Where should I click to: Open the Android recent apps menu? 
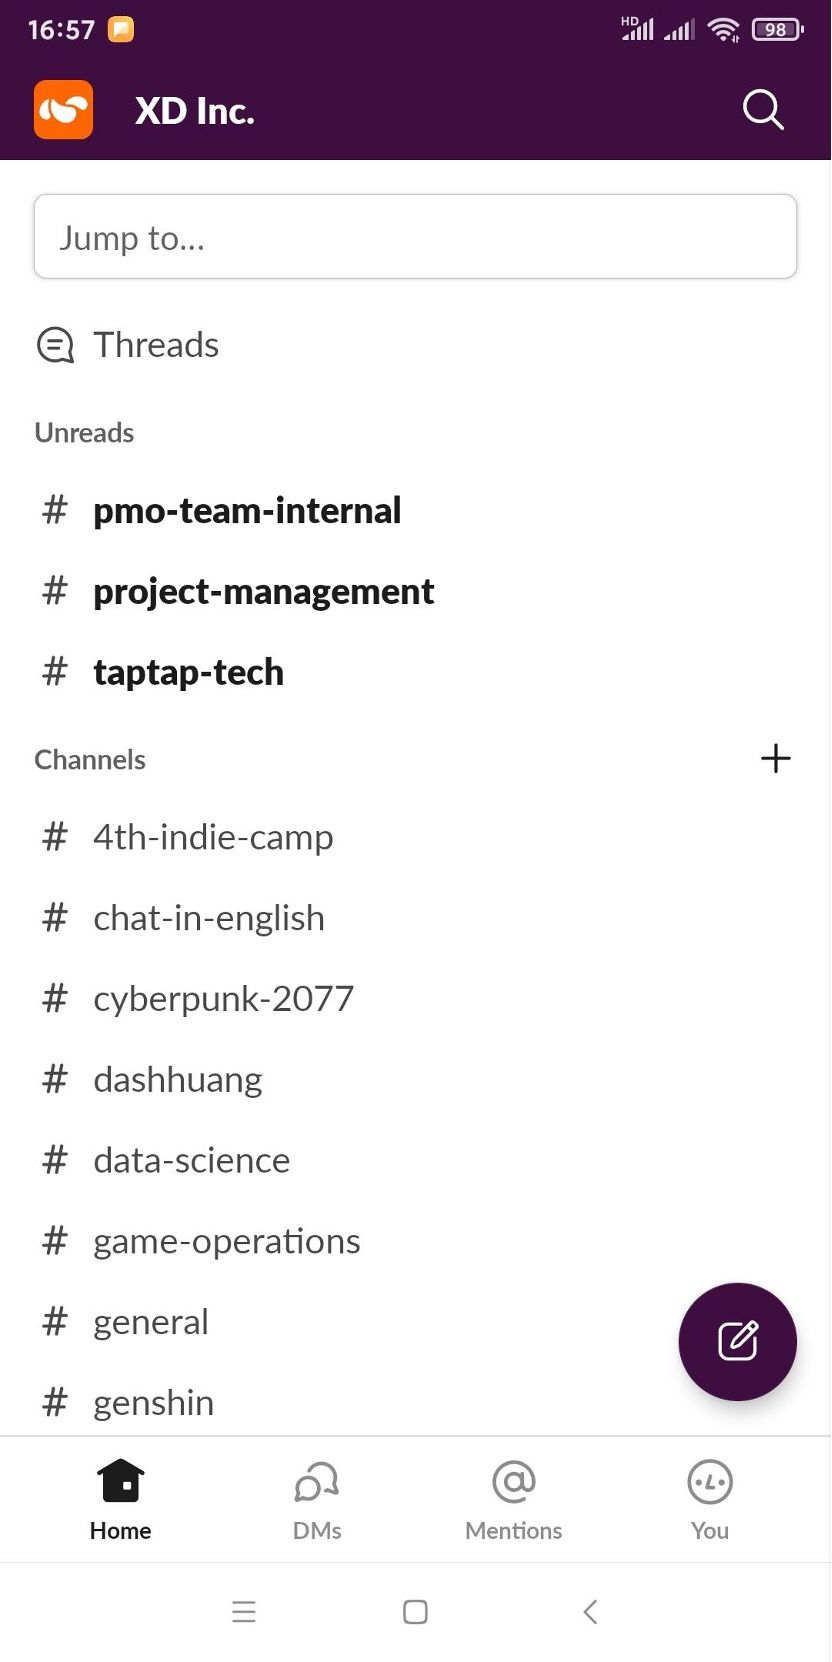244,1611
